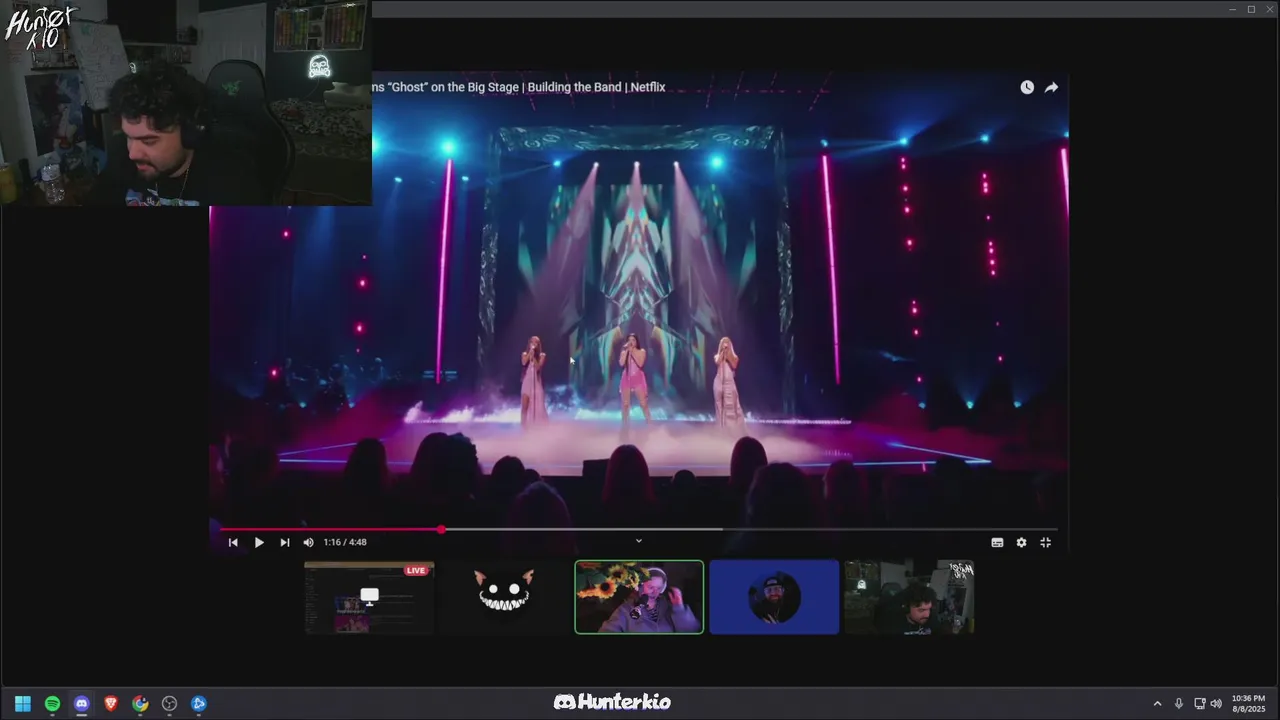This screenshot has height=720, width=1280.
Task: Play the paused YouTube video
Action: pyautogui.click(x=259, y=542)
